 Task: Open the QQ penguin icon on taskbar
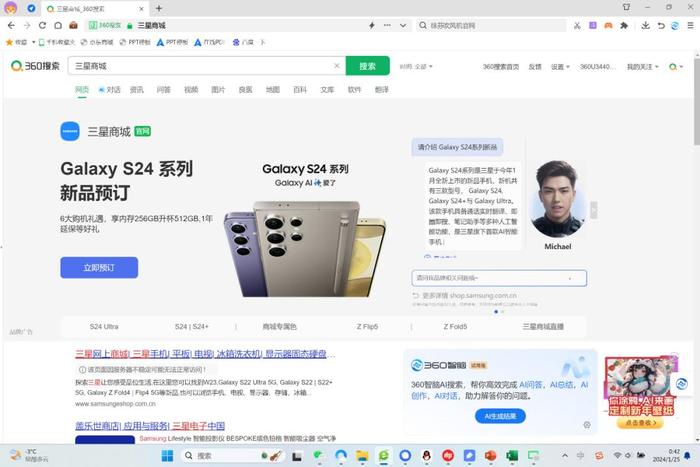(426, 455)
